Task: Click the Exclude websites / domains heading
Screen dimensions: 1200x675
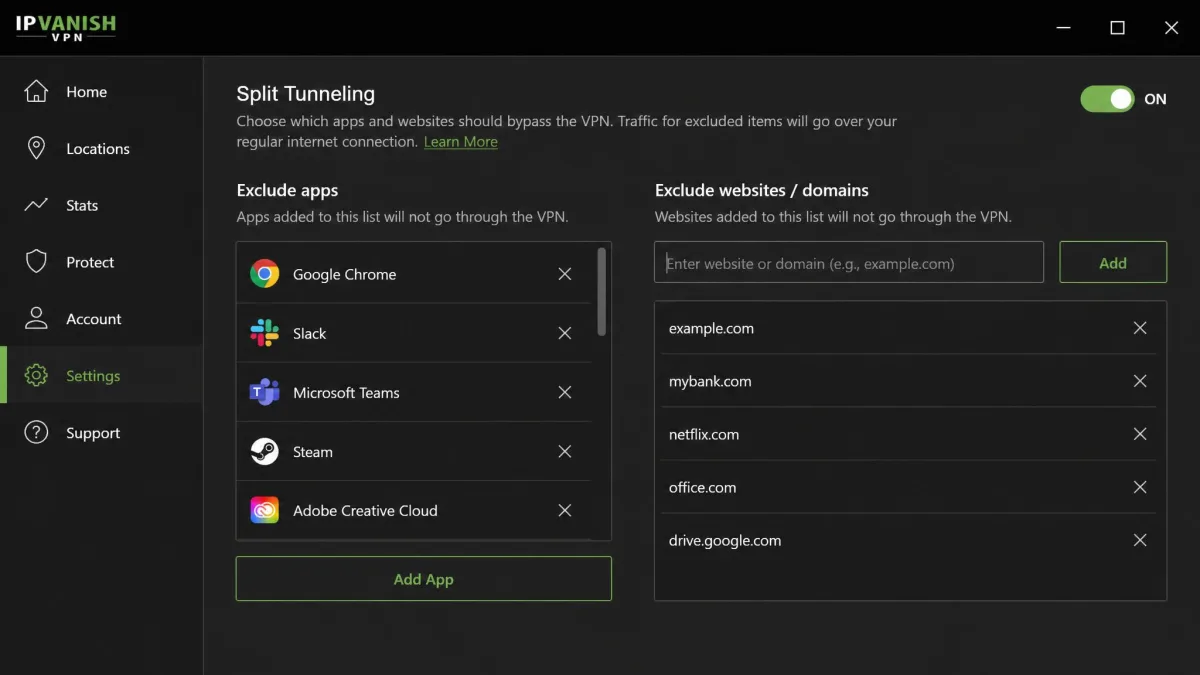Action: 761,190
